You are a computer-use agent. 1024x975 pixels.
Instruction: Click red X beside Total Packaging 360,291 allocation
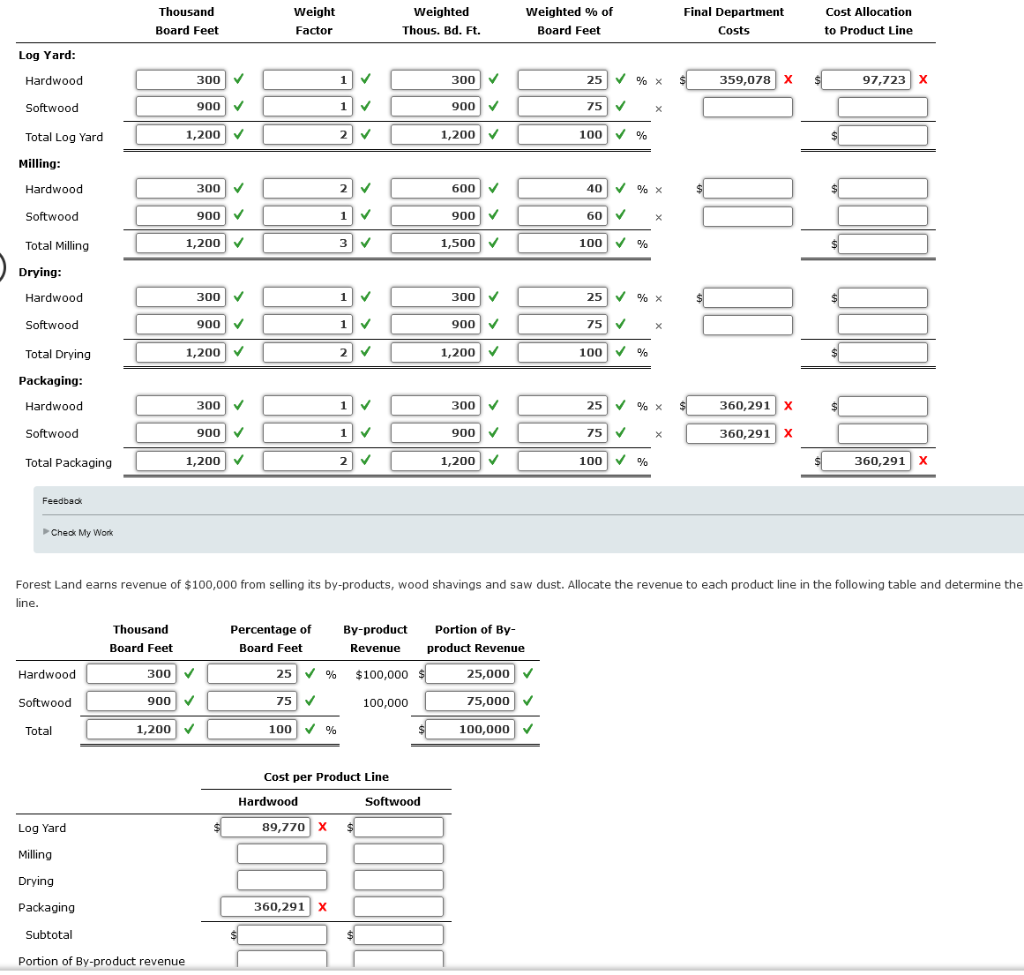coord(923,460)
